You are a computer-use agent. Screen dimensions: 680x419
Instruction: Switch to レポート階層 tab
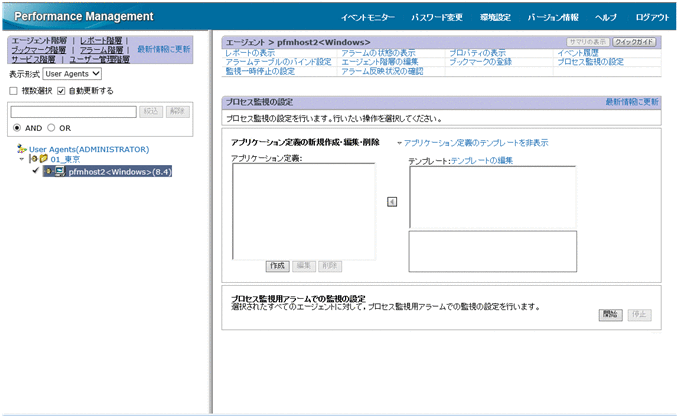click(101, 40)
